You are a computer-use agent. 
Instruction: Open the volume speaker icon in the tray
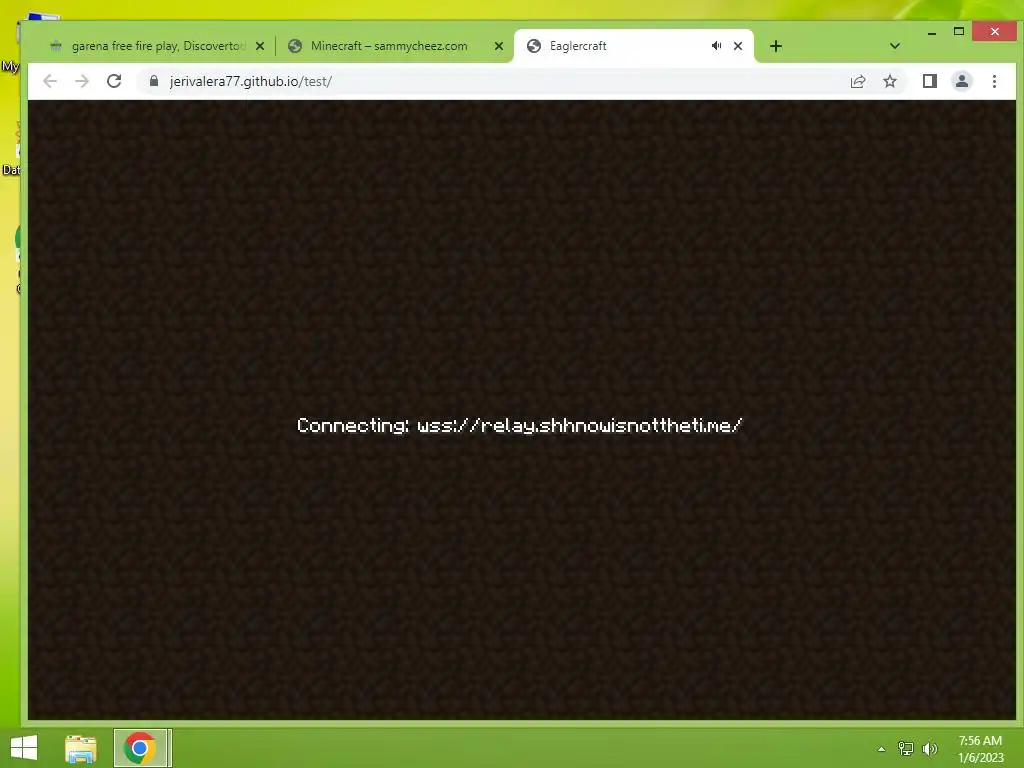pyautogui.click(x=930, y=748)
